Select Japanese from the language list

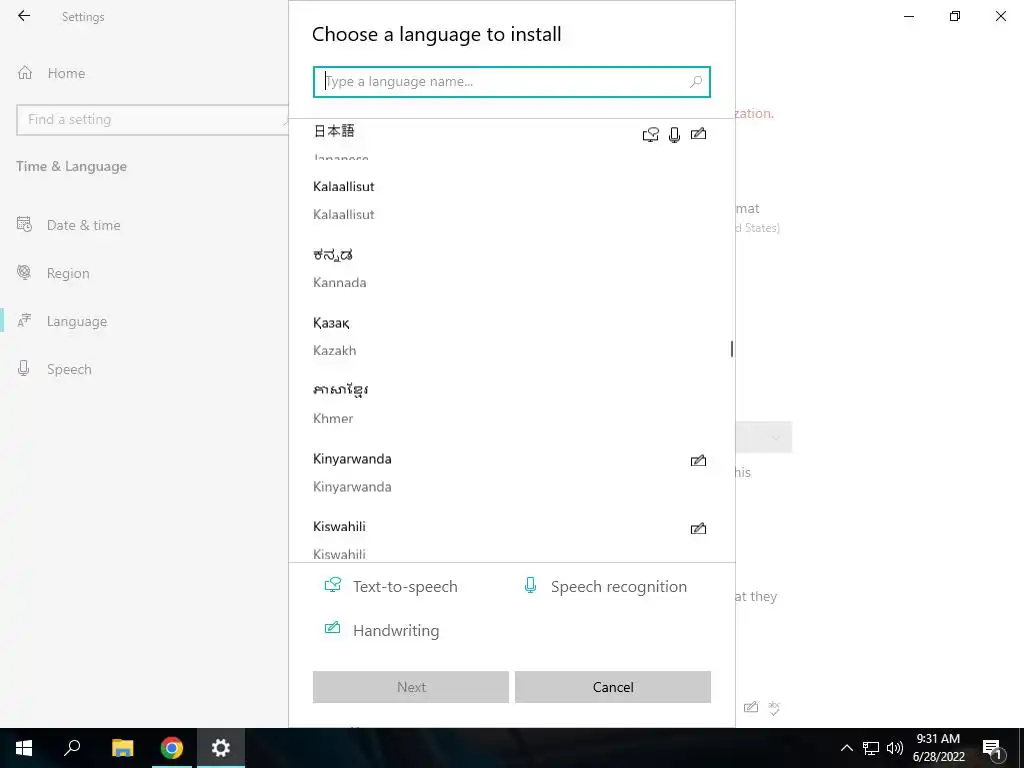tap(511, 140)
